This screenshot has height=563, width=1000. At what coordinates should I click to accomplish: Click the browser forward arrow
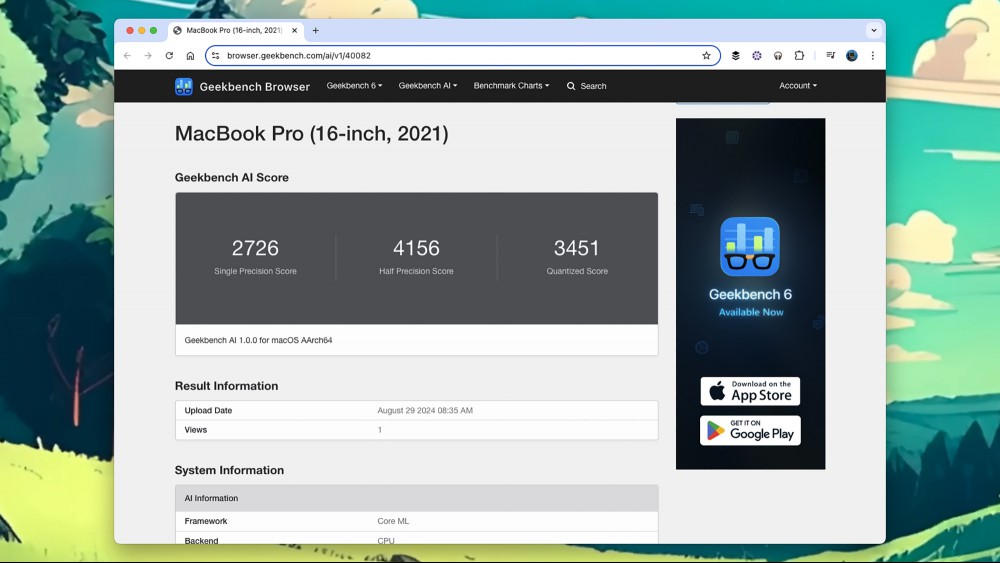(148, 55)
